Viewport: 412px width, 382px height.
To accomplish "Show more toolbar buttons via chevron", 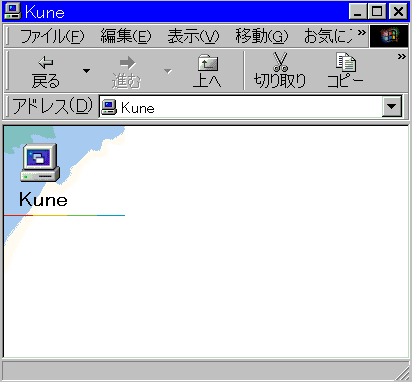I will pyautogui.click(x=402, y=56).
